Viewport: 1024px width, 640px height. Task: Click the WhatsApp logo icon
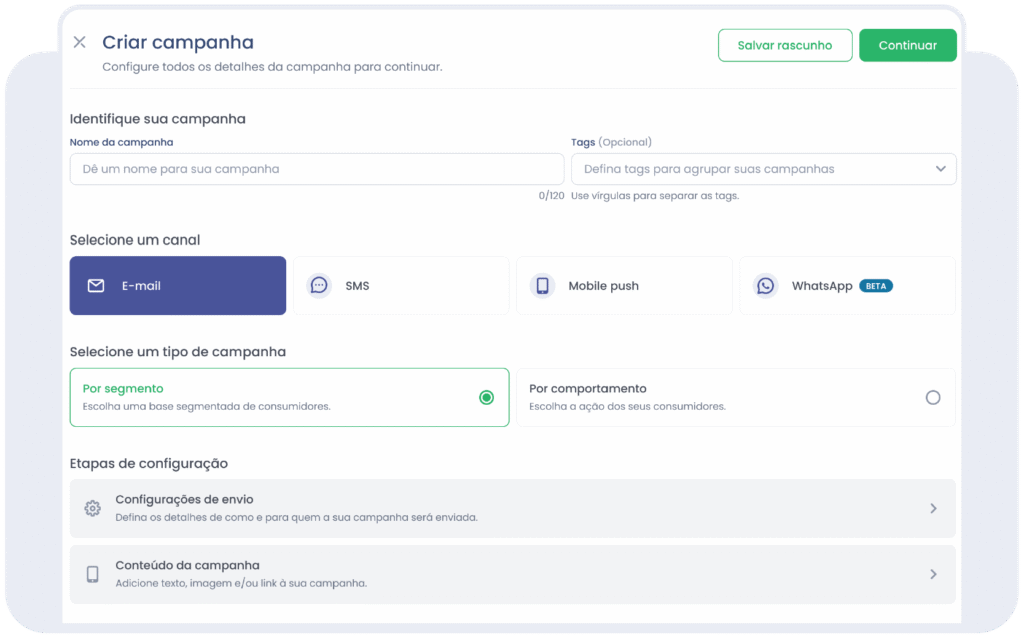point(766,286)
